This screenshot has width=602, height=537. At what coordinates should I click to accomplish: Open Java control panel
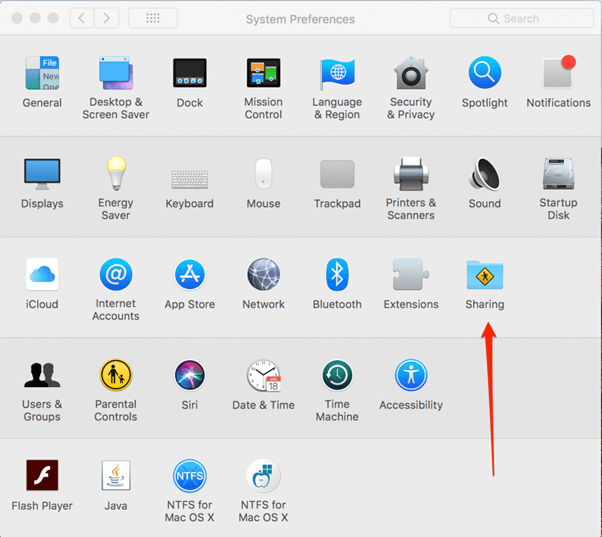tap(116, 475)
